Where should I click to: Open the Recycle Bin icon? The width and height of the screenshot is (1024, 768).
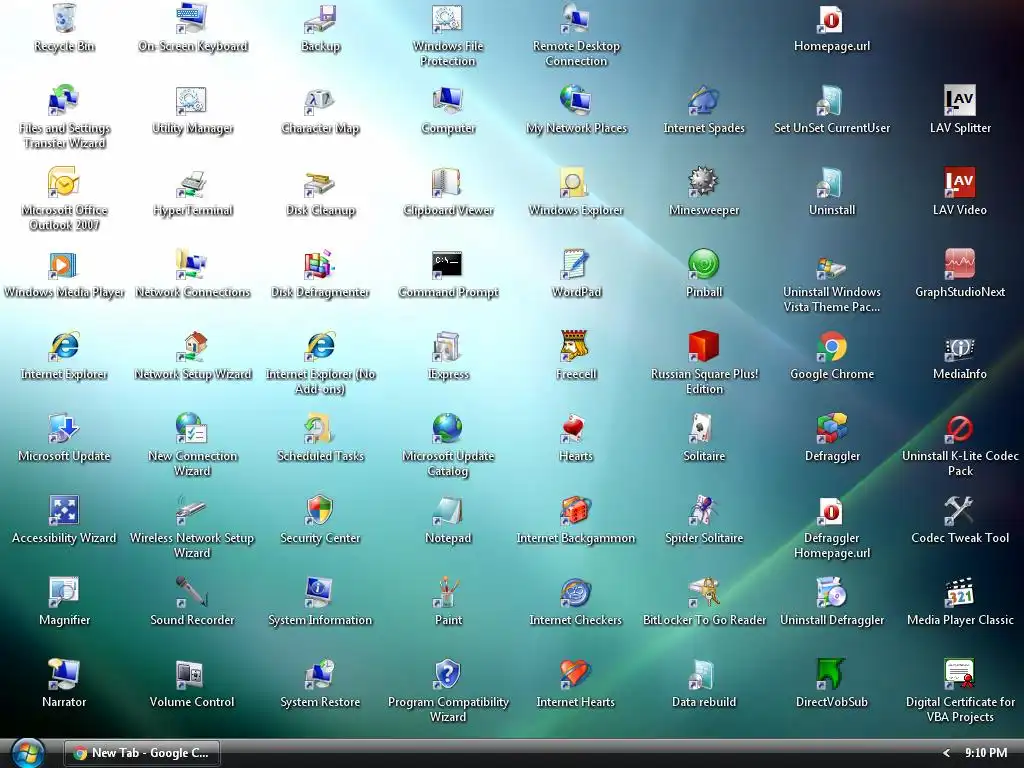[64, 18]
